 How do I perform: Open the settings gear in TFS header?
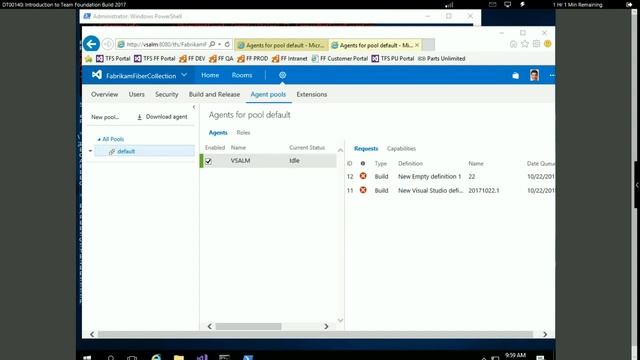282,75
